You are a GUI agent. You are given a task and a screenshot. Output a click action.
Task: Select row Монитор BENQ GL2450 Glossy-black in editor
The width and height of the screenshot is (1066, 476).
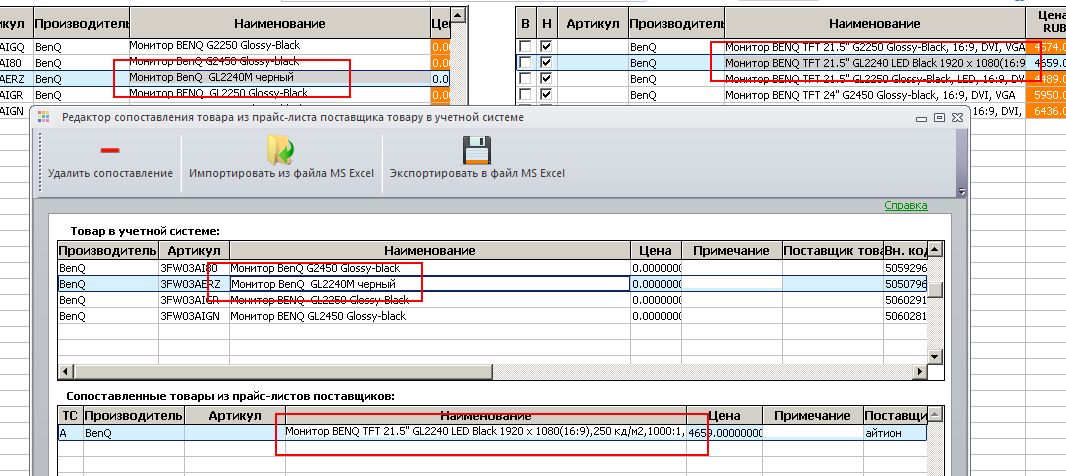click(x=430, y=316)
